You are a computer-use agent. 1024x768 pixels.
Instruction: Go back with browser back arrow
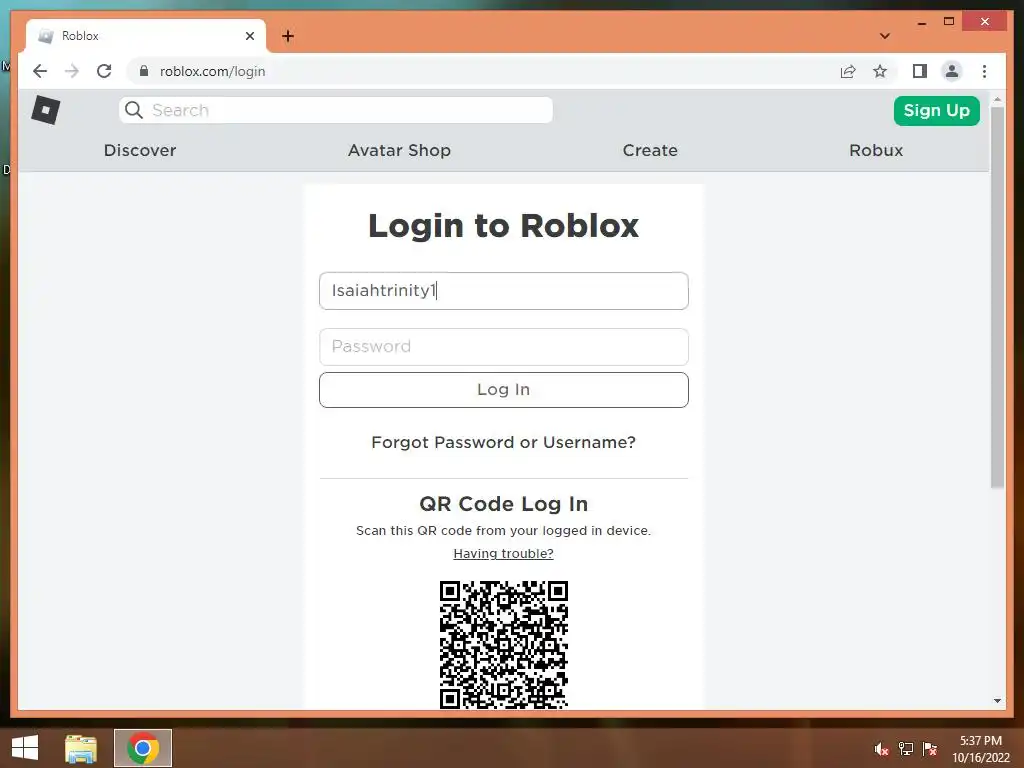(40, 71)
